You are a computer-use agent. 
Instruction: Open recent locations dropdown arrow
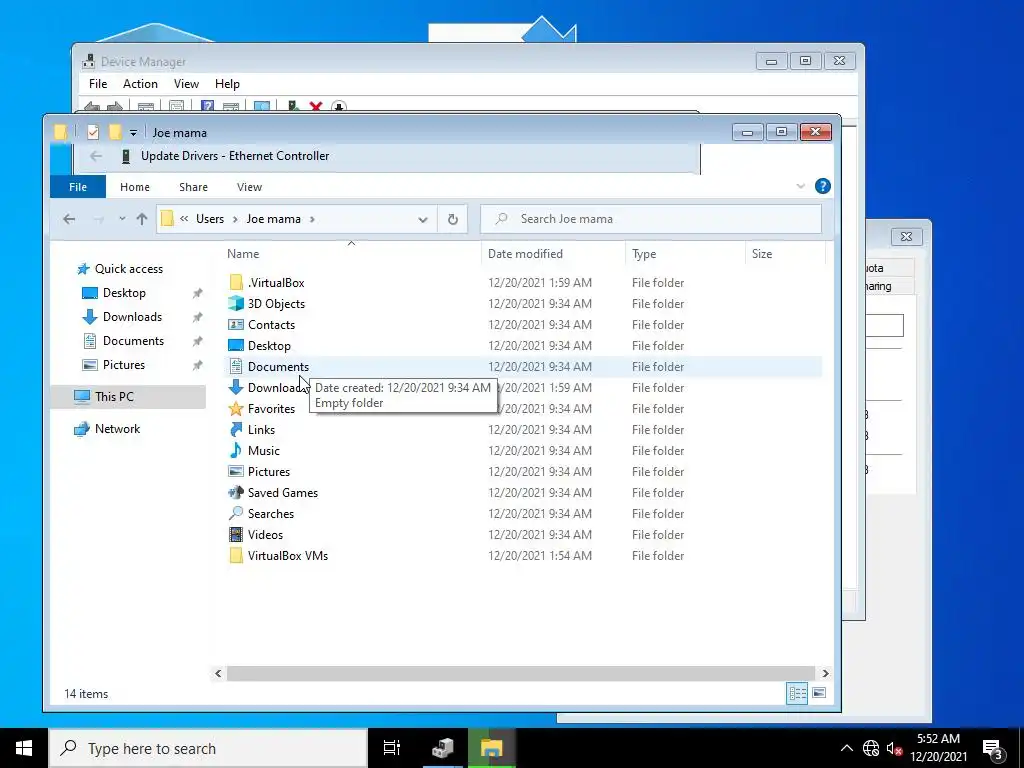pos(122,219)
